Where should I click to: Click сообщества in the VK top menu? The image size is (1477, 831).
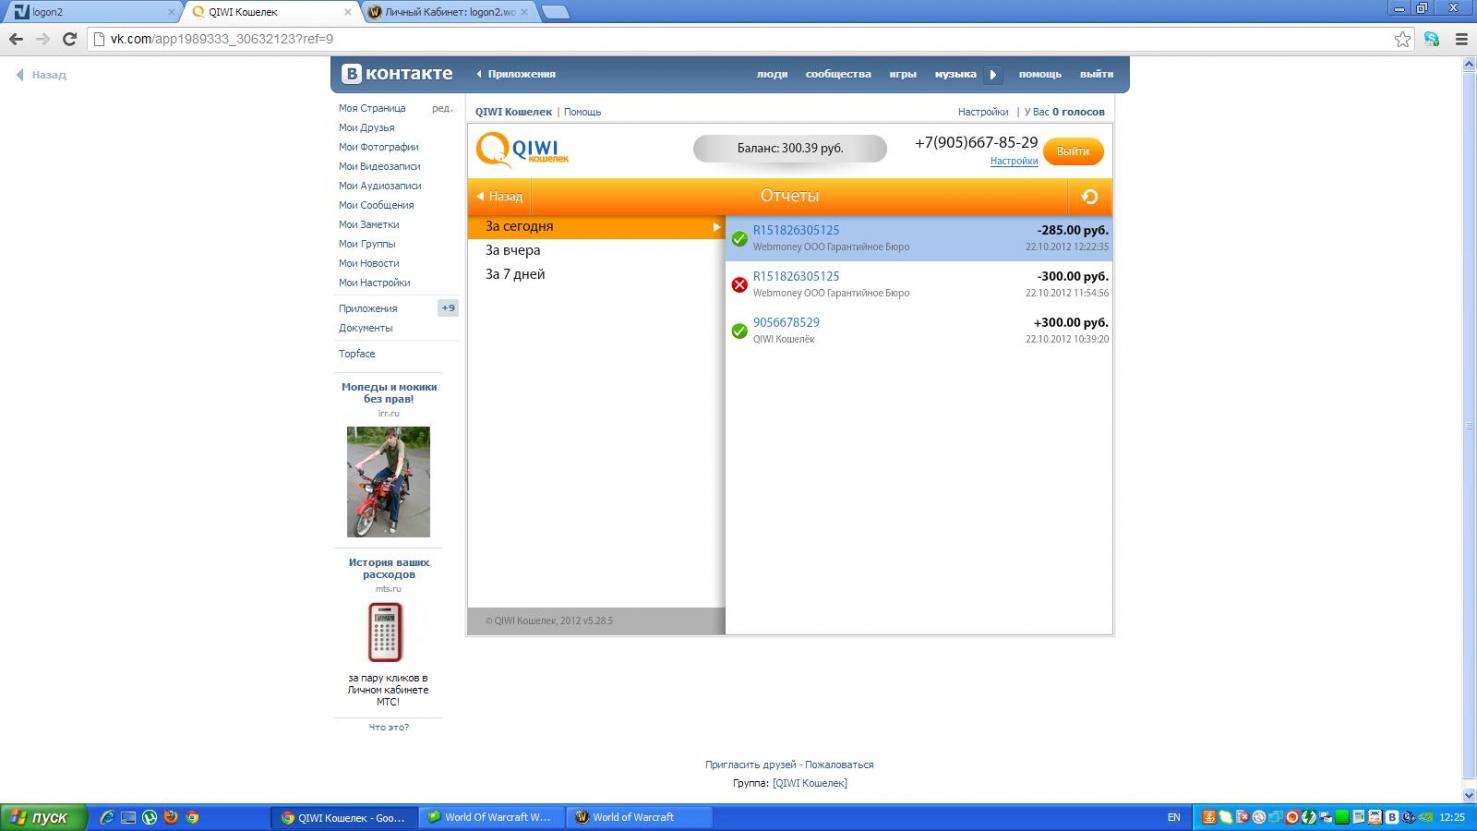click(838, 74)
